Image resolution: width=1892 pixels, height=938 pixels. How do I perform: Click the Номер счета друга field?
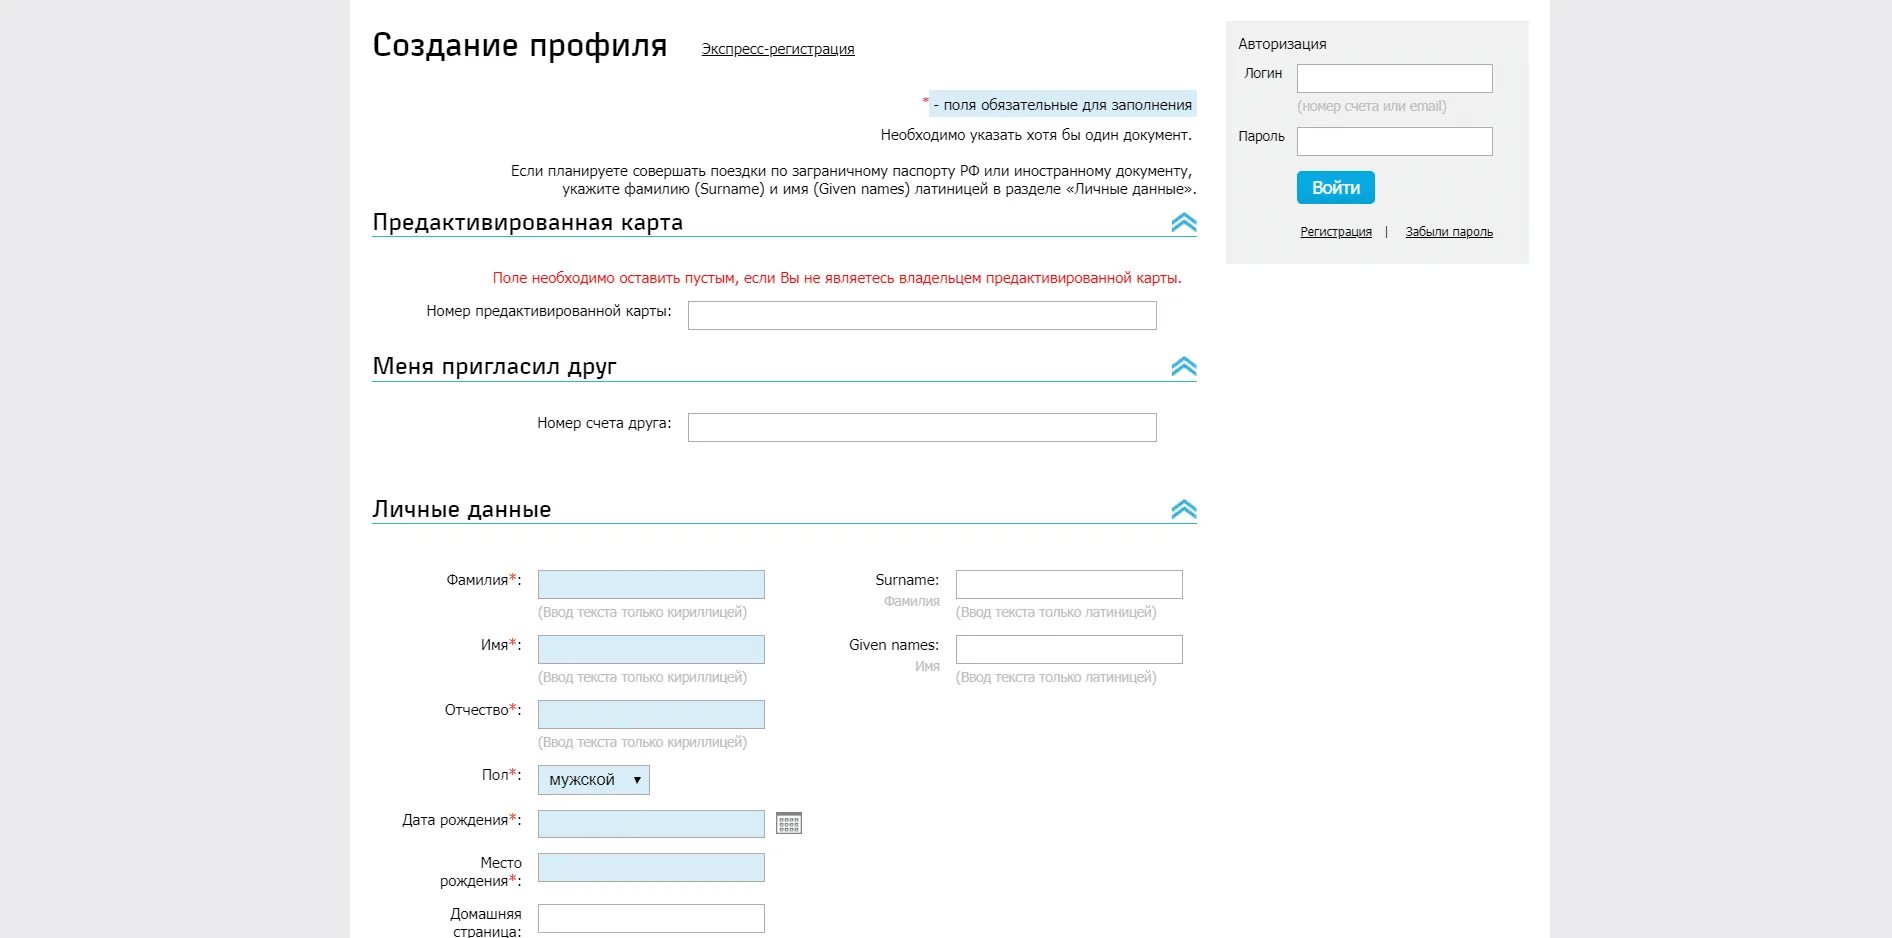tap(922, 427)
